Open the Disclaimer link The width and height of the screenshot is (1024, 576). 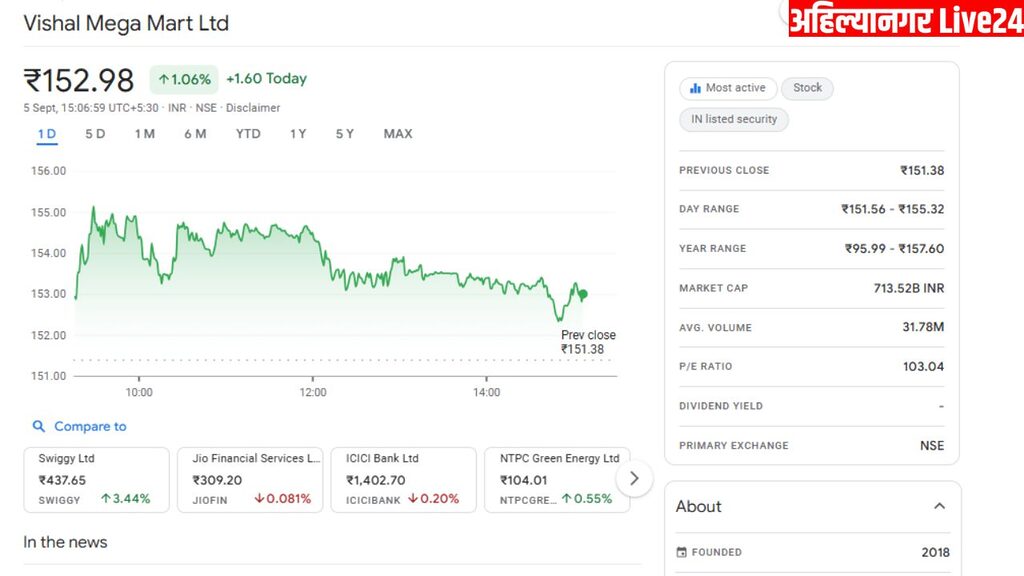pos(253,108)
